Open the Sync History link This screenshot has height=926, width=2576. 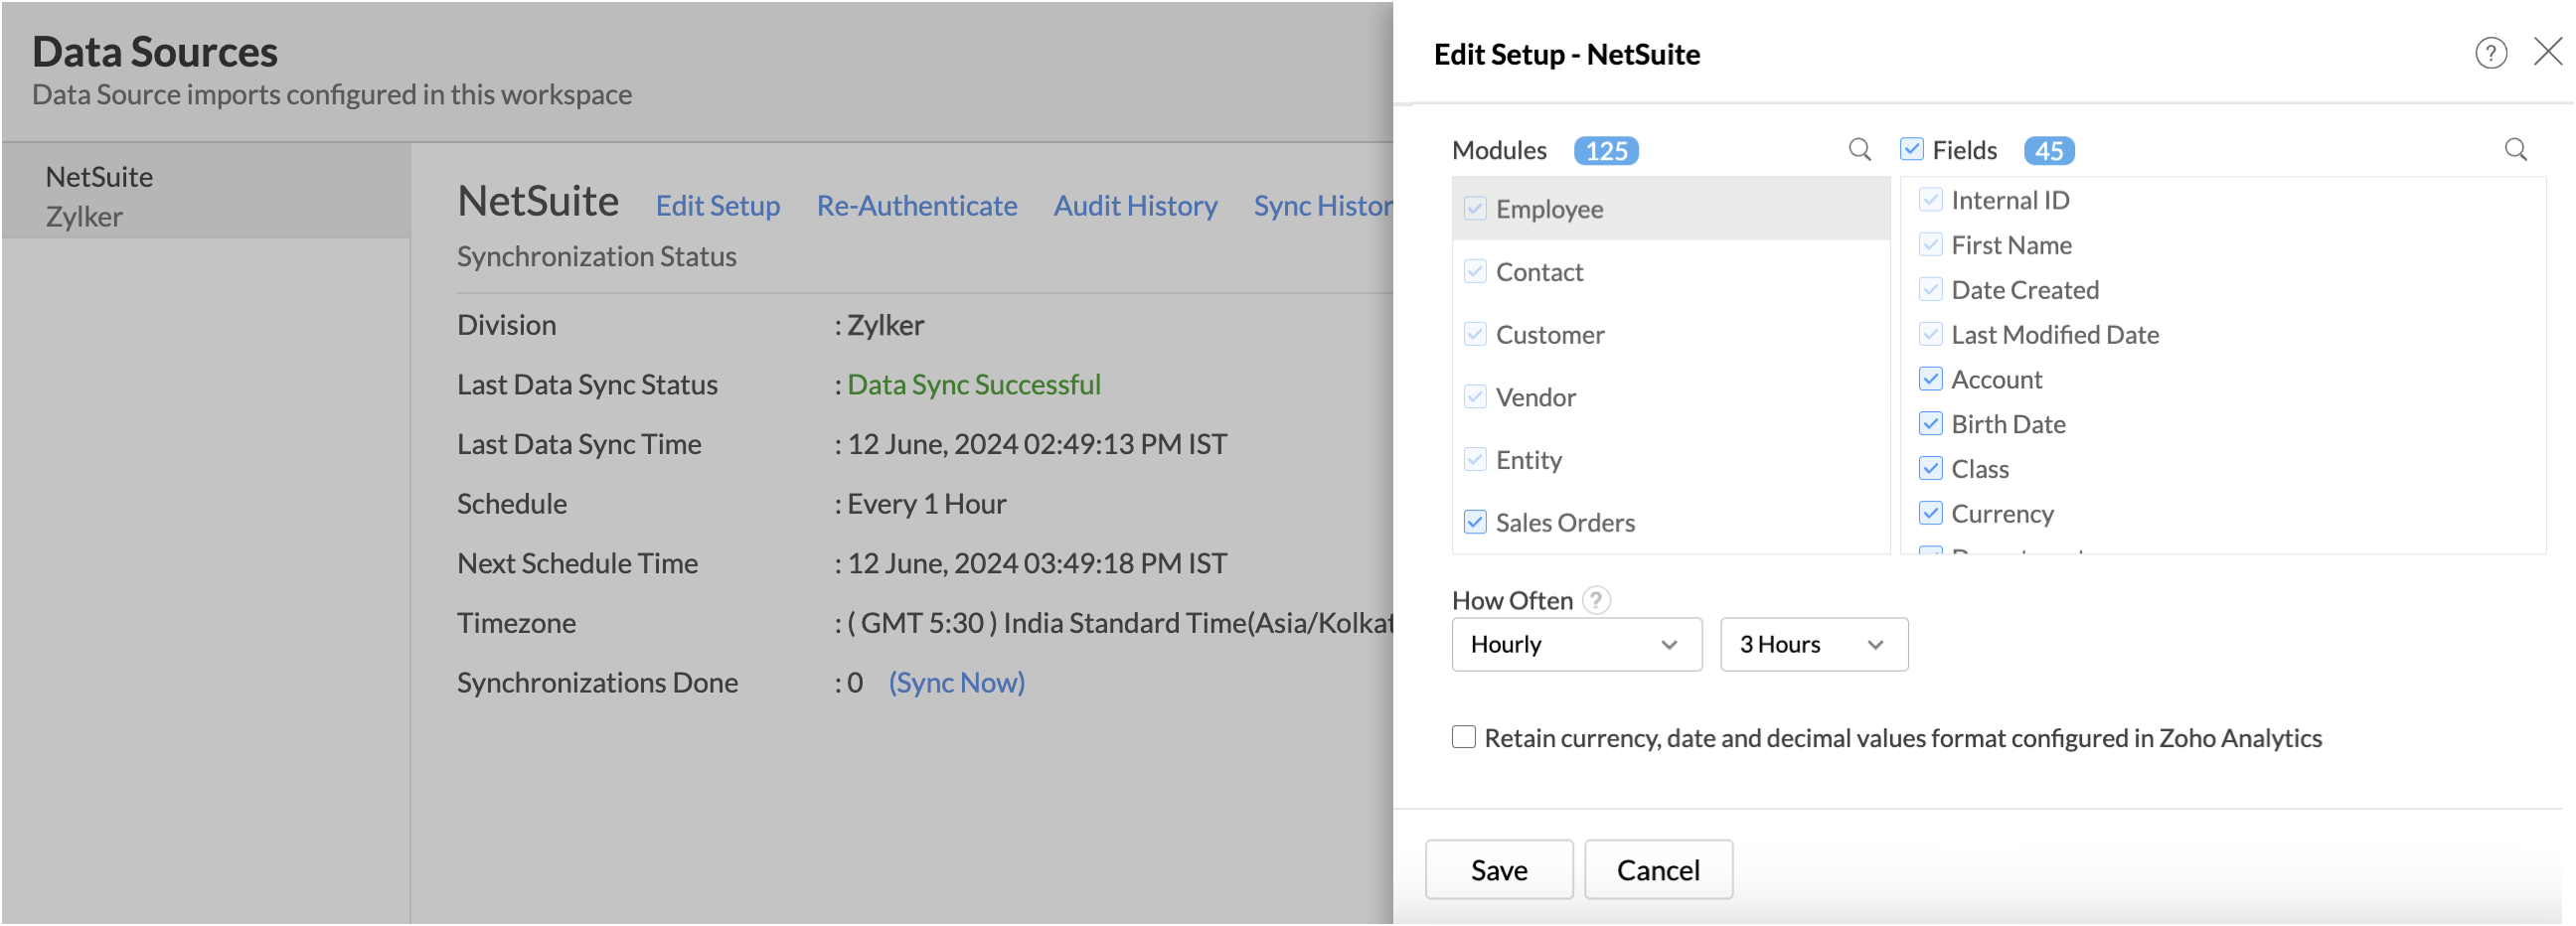tap(1322, 206)
